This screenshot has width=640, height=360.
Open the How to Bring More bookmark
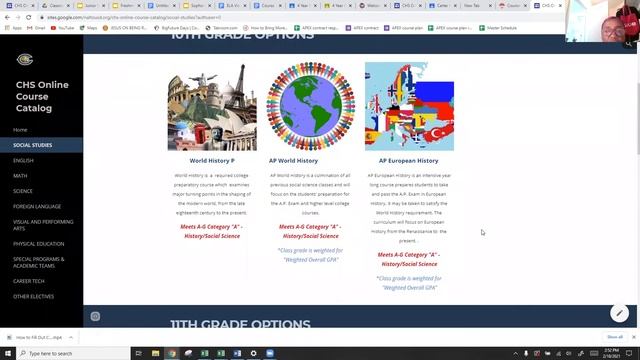click(x=265, y=28)
